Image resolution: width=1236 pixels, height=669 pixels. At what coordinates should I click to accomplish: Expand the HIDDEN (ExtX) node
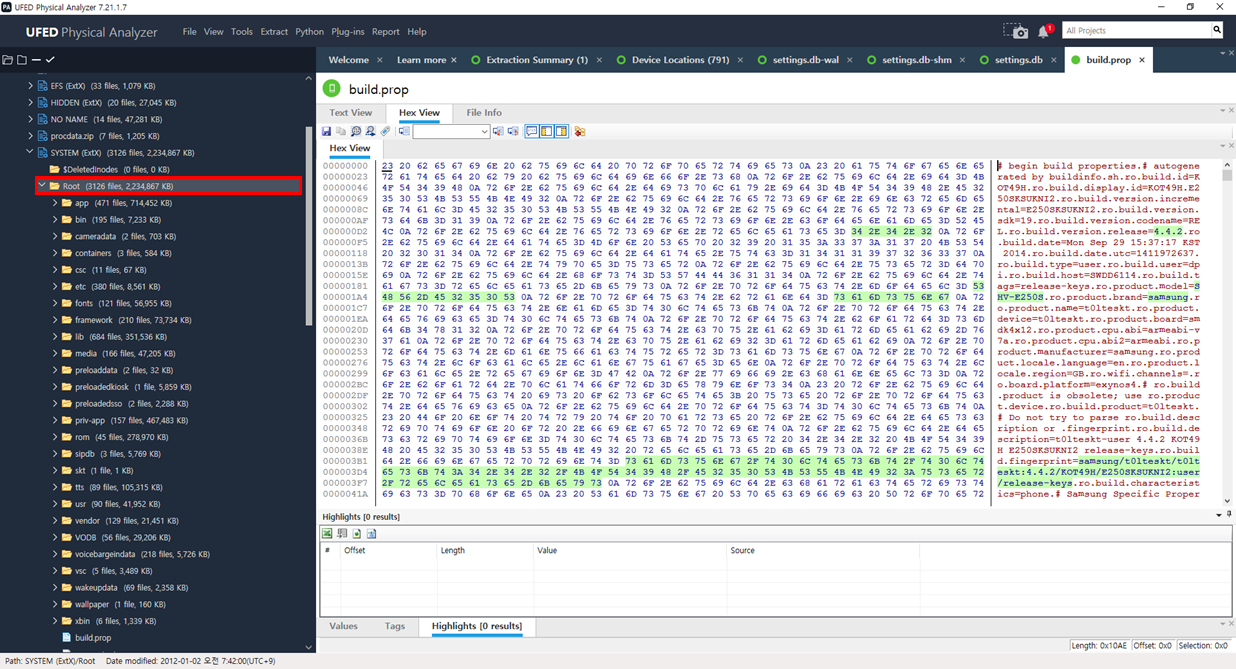tap(31, 102)
